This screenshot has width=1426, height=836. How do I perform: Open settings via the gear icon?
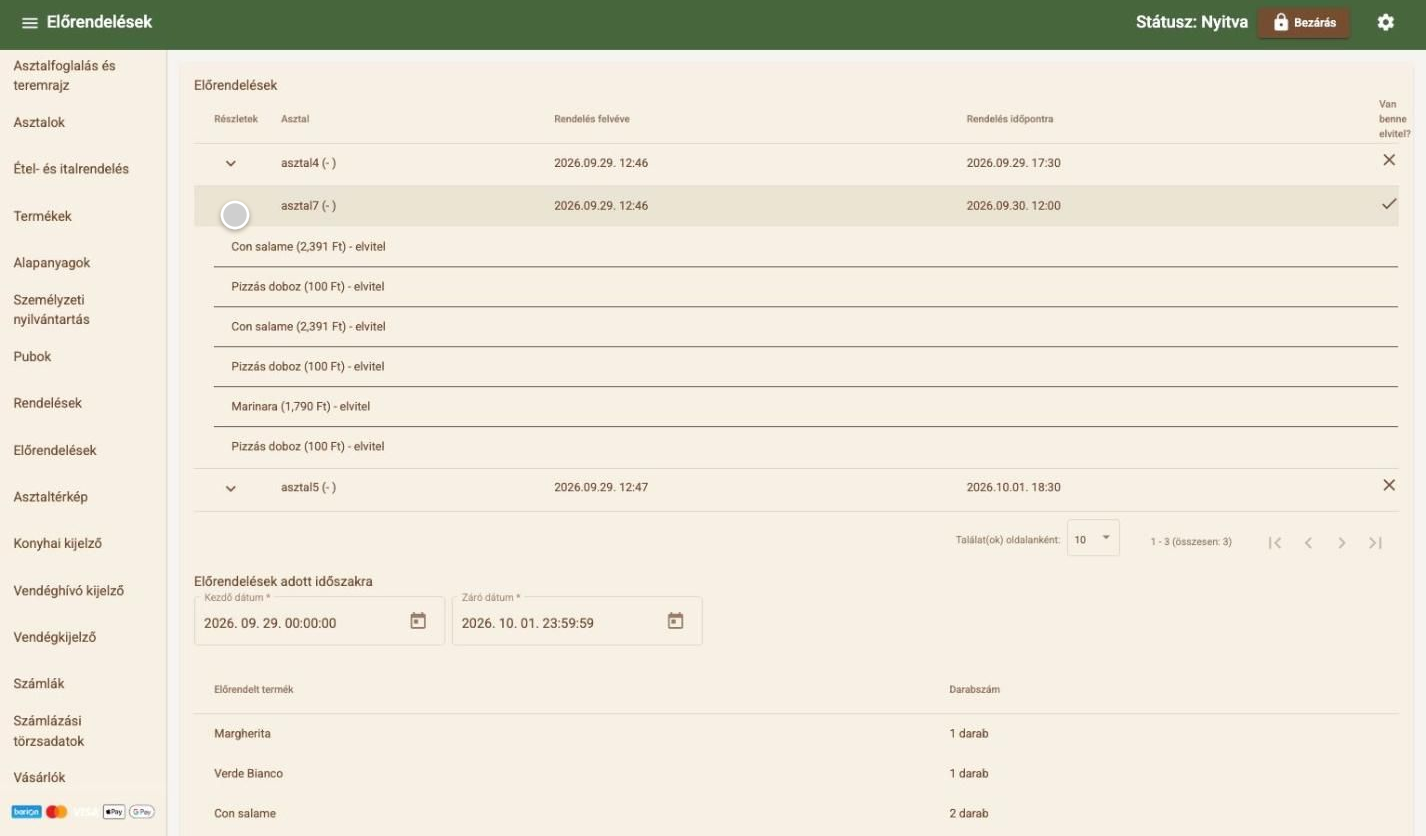pos(1385,22)
